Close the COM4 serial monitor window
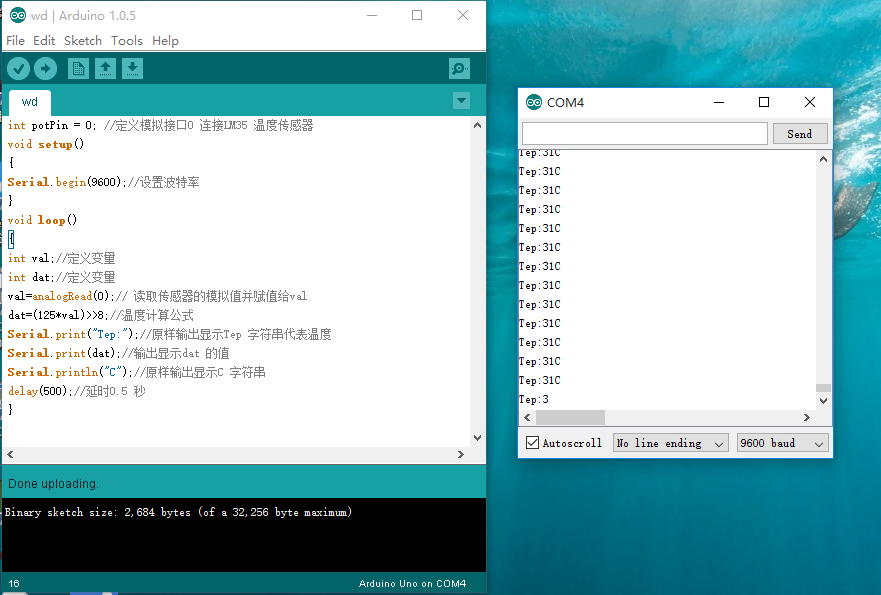Viewport: 881px width, 595px height. pos(810,102)
